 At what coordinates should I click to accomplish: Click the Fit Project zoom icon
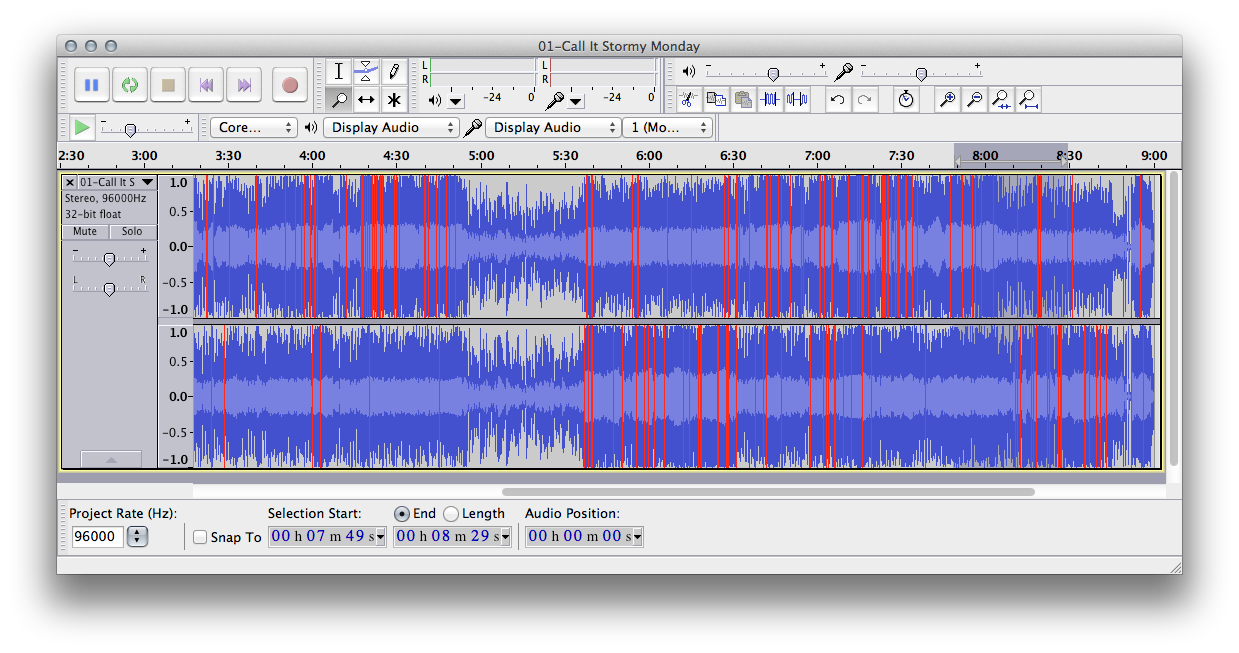point(1027,99)
